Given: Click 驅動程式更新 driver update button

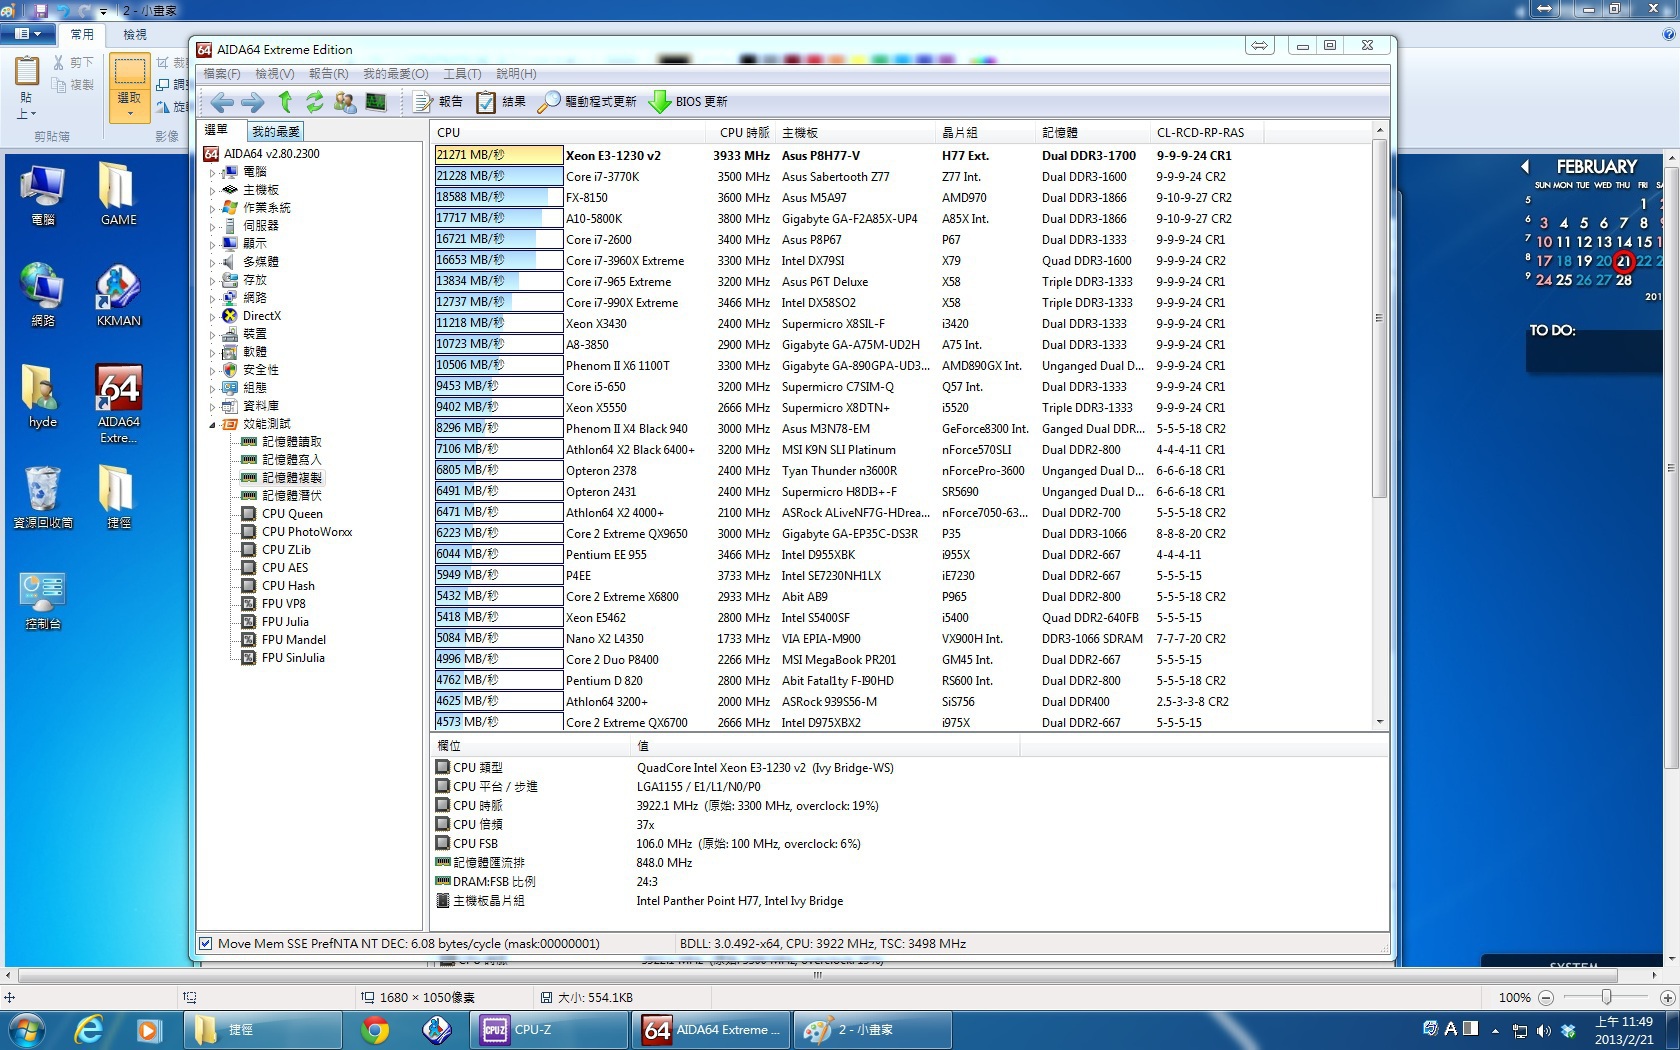Looking at the screenshot, I should pos(588,102).
